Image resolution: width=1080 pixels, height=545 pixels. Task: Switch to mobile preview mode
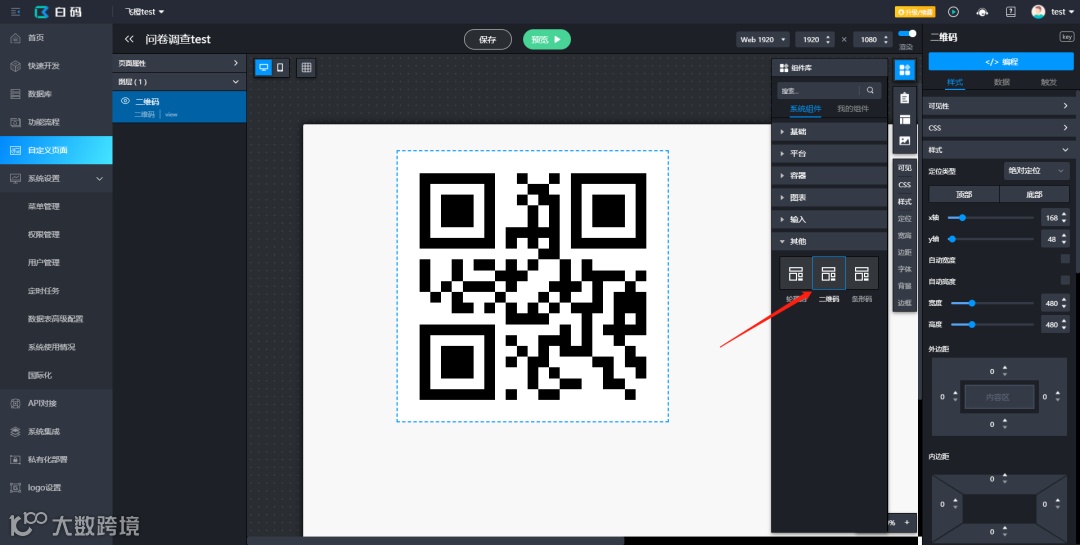[280, 68]
